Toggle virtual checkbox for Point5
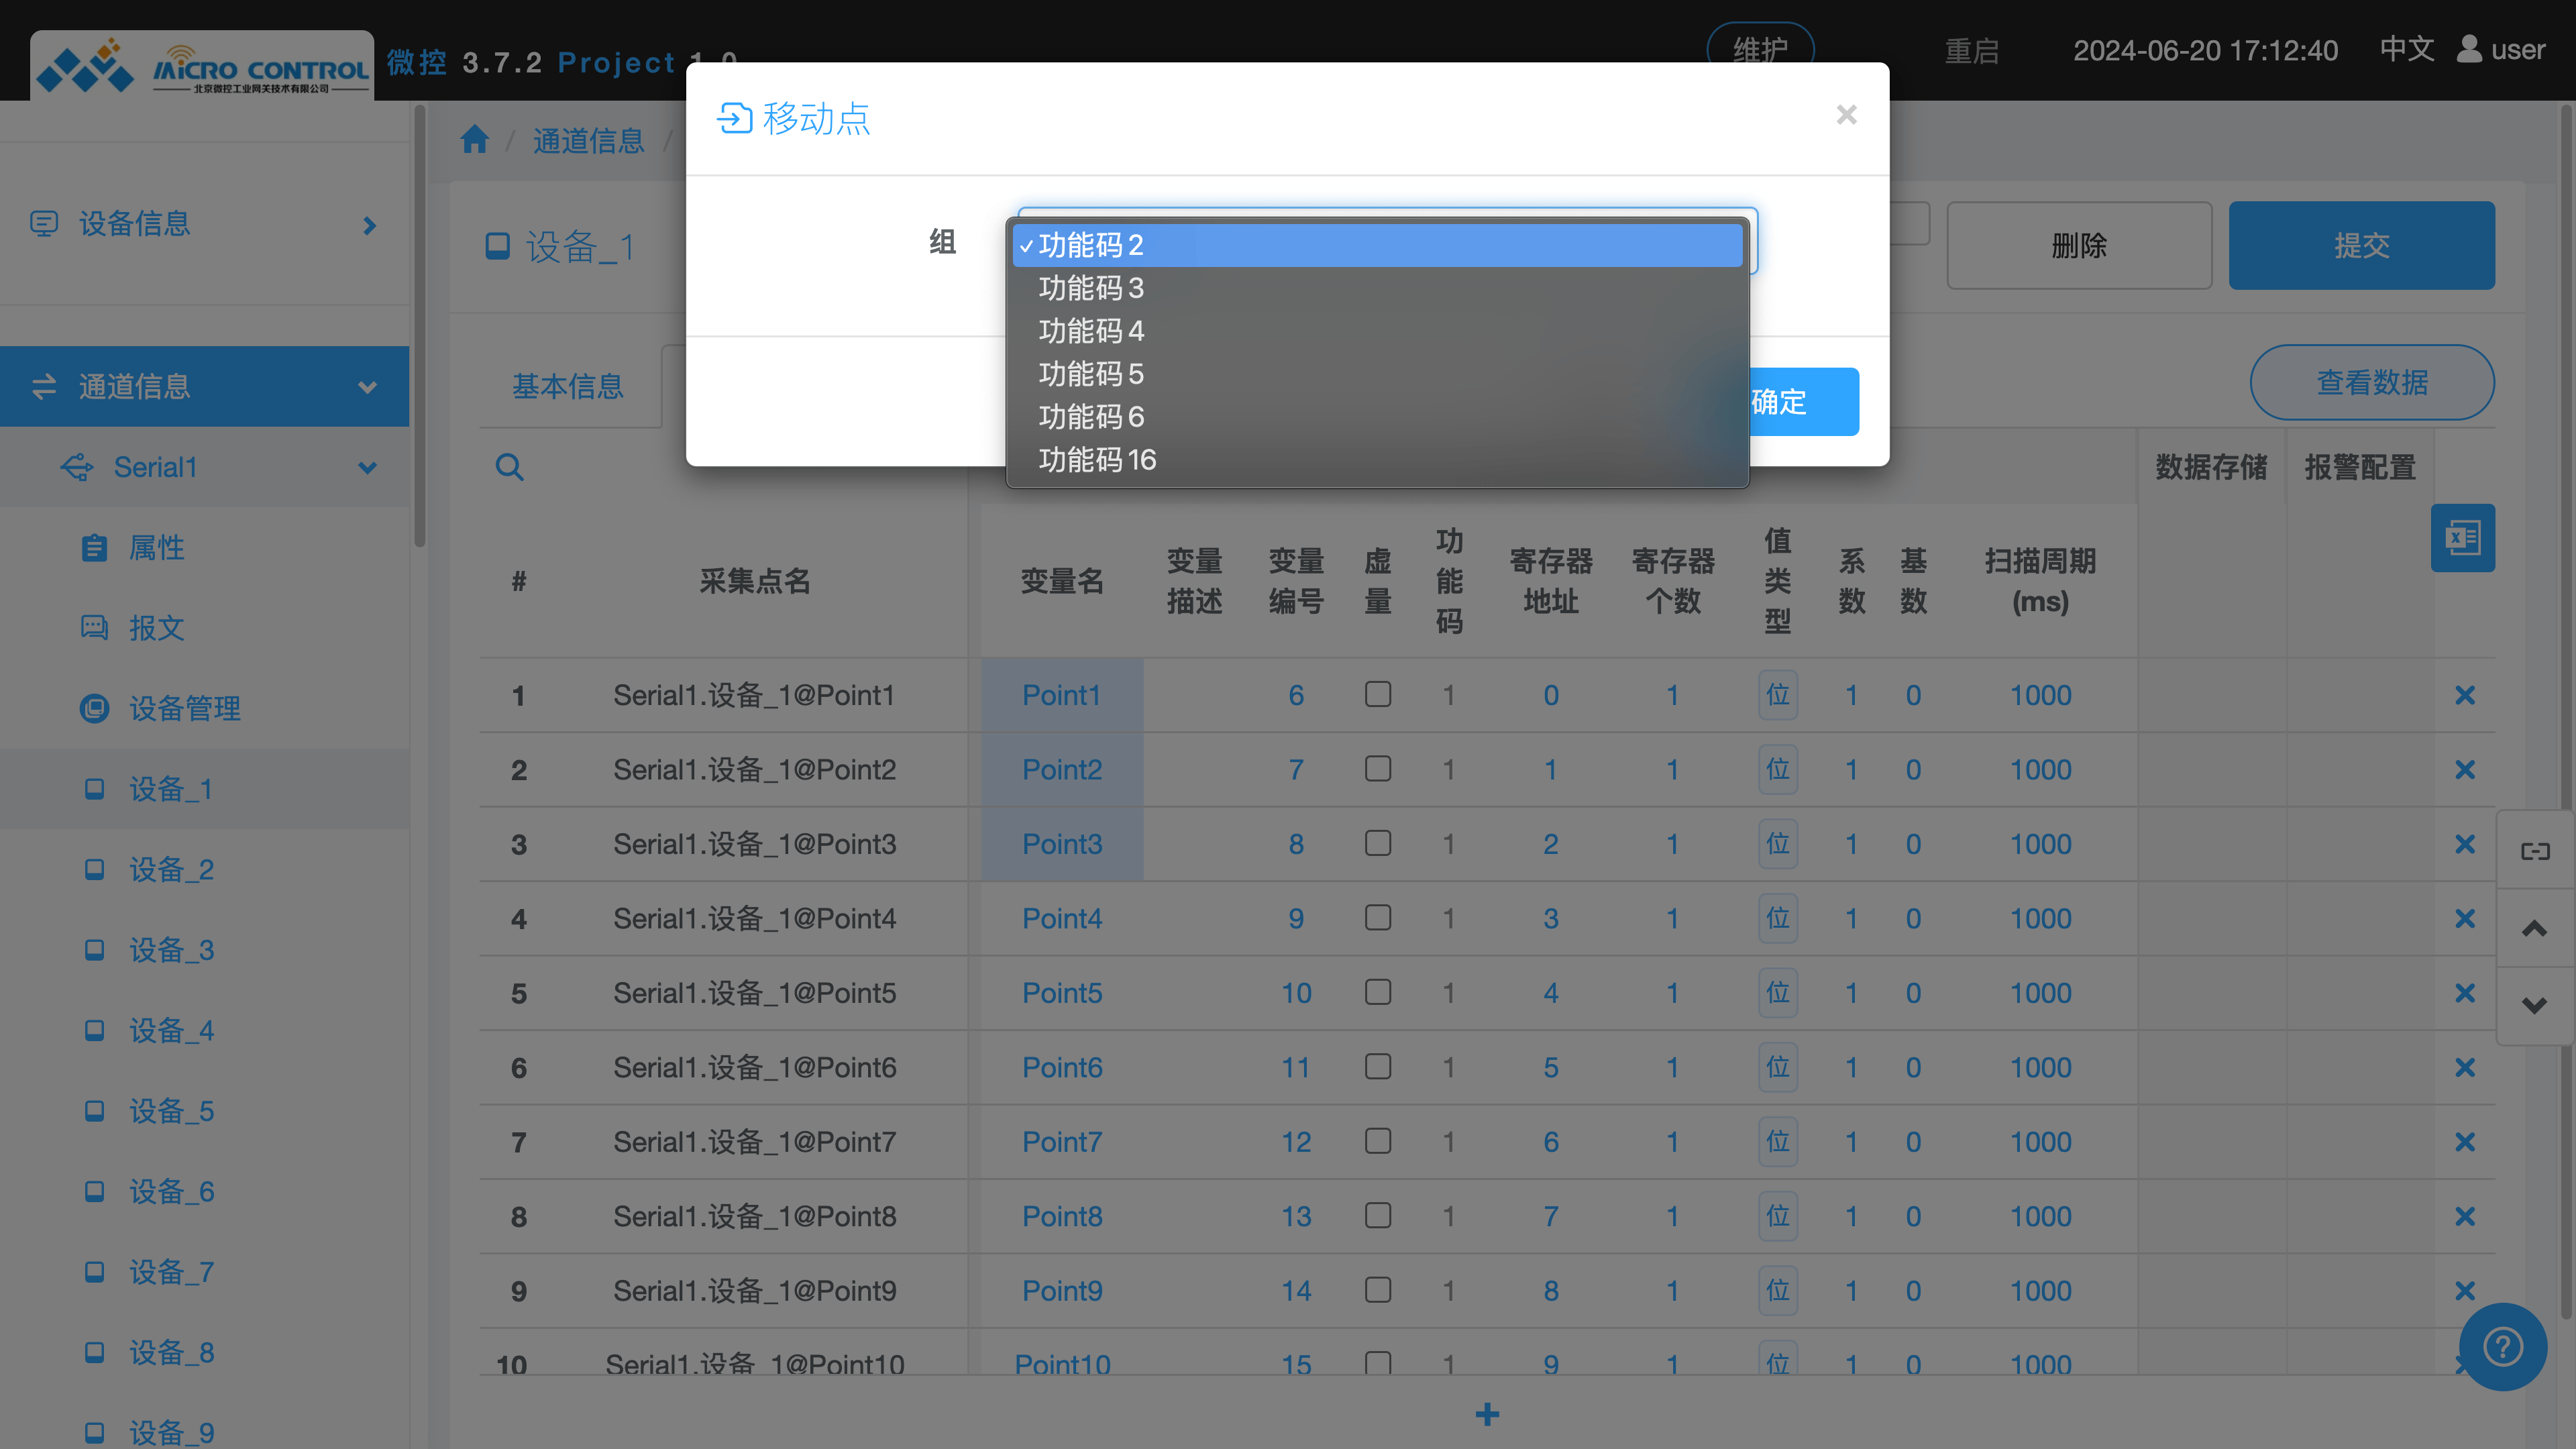The height and width of the screenshot is (1449, 2576). pyautogui.click(x=1378, y=992)
